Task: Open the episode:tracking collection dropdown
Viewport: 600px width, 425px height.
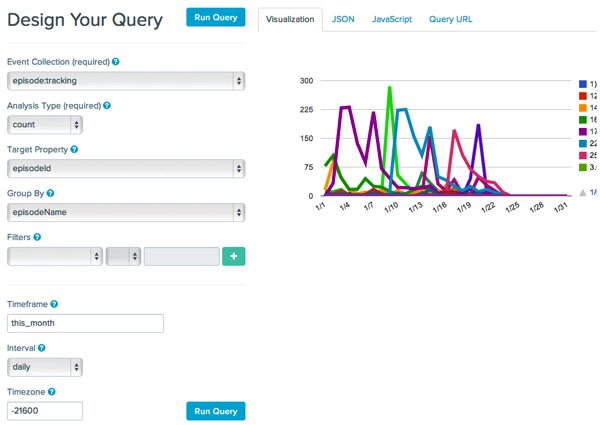Action: (126, 81)
